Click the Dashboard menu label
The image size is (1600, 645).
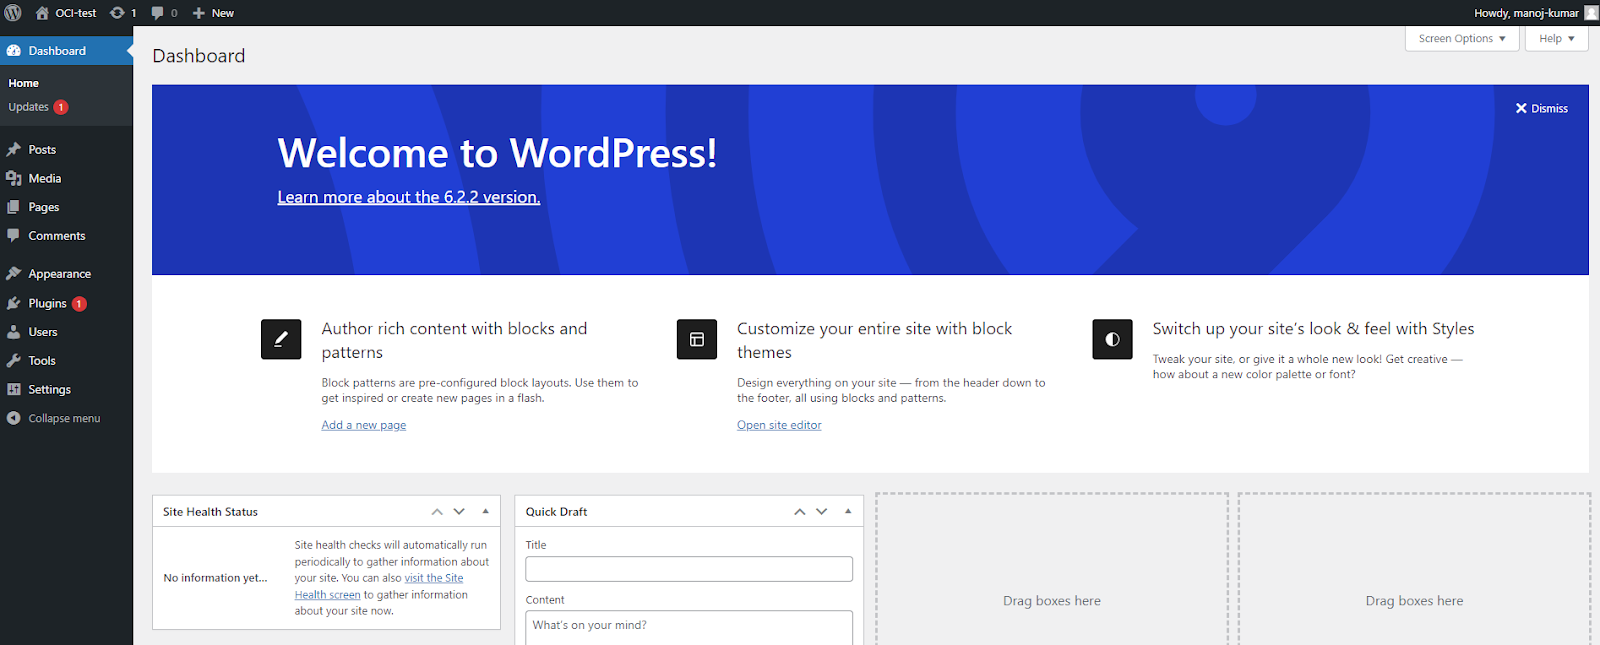point(57,51)
